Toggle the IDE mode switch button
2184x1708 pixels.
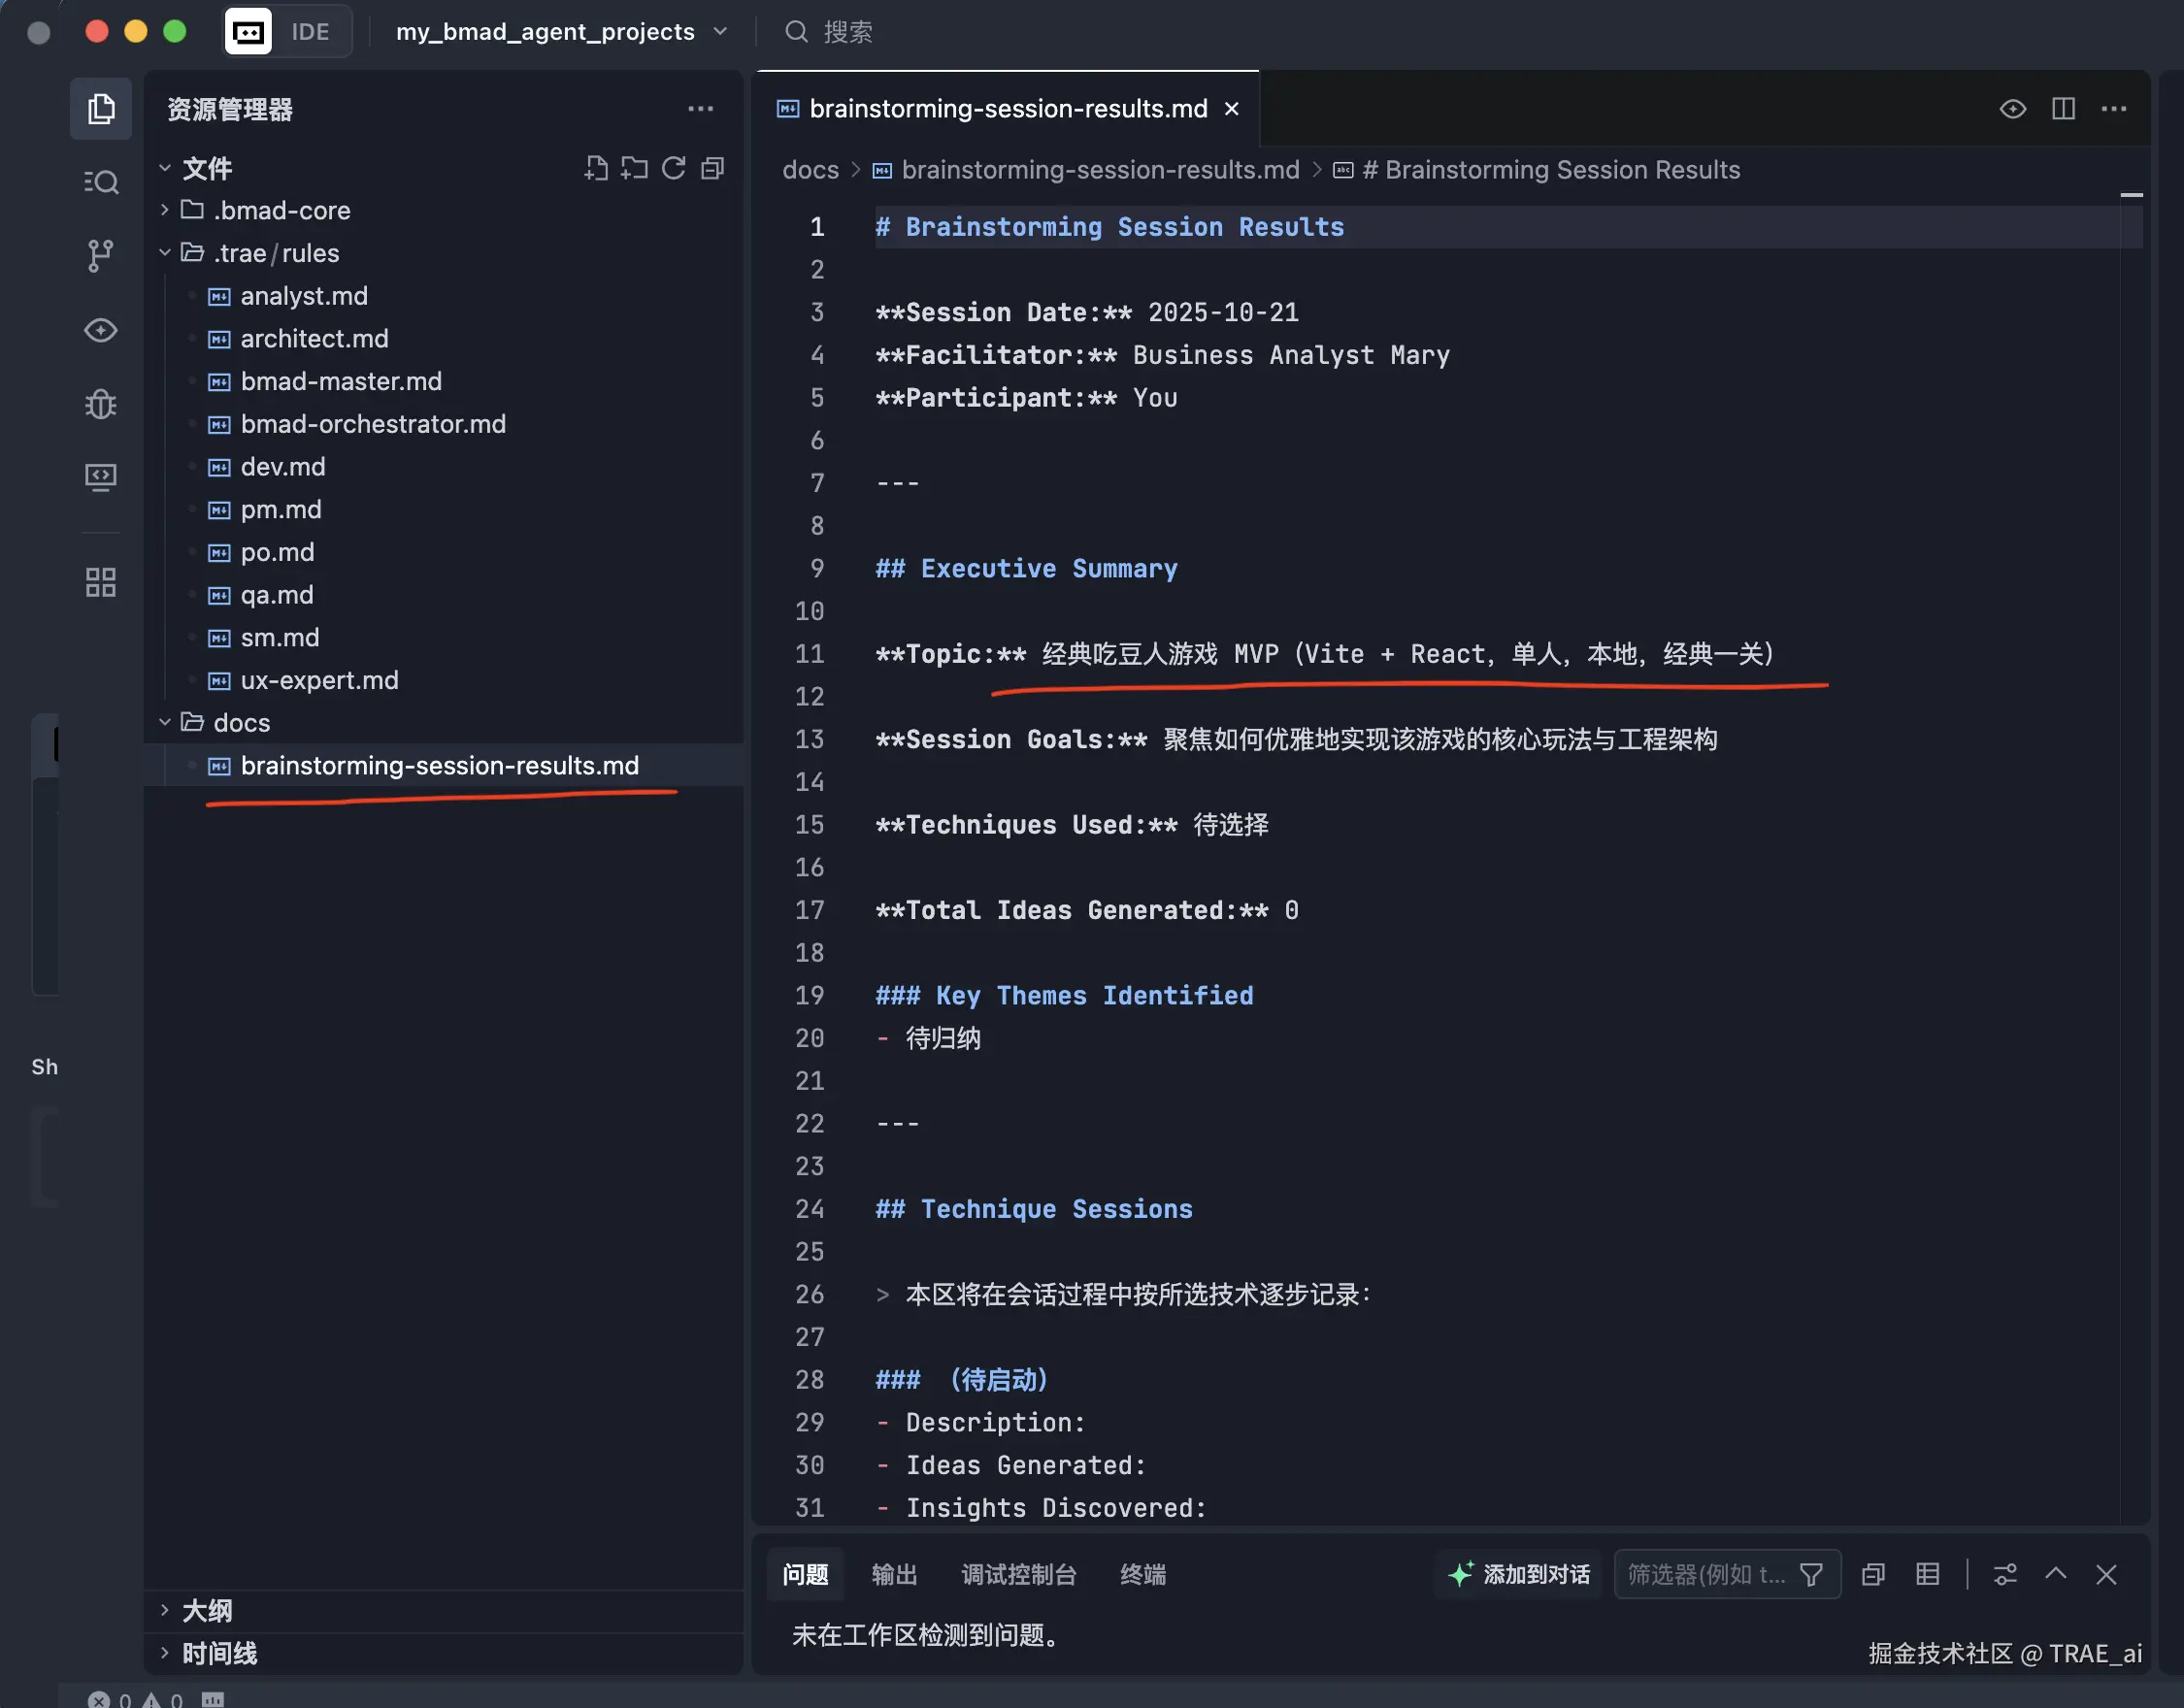point(287,32)
